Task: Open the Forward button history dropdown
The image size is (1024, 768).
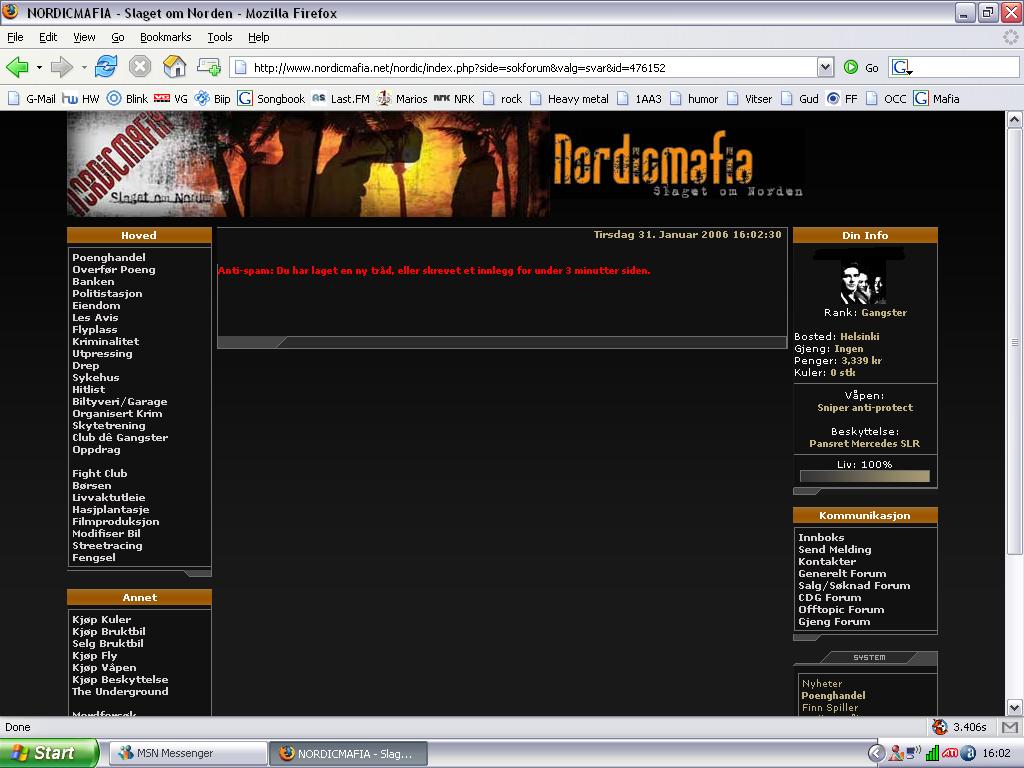Action: 84,67
